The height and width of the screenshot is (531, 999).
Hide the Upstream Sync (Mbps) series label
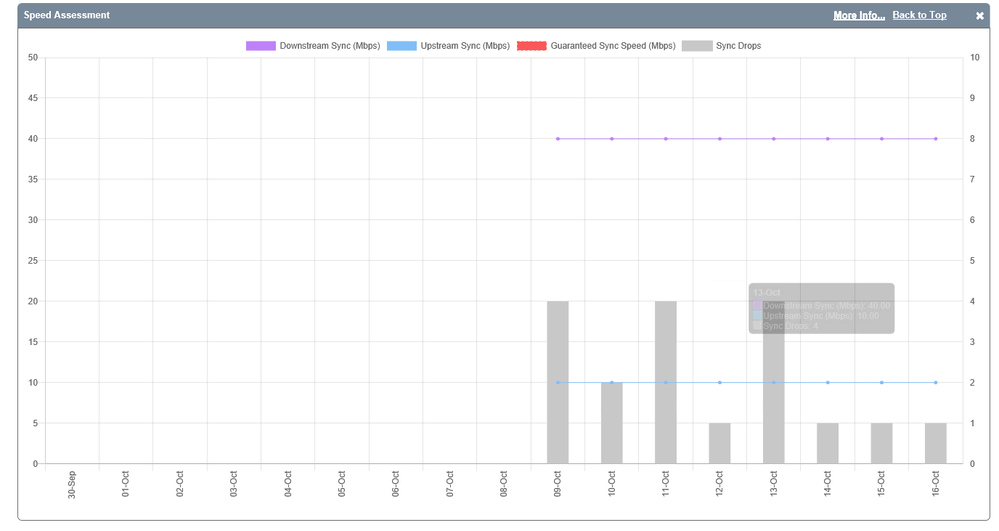point(465,46)
